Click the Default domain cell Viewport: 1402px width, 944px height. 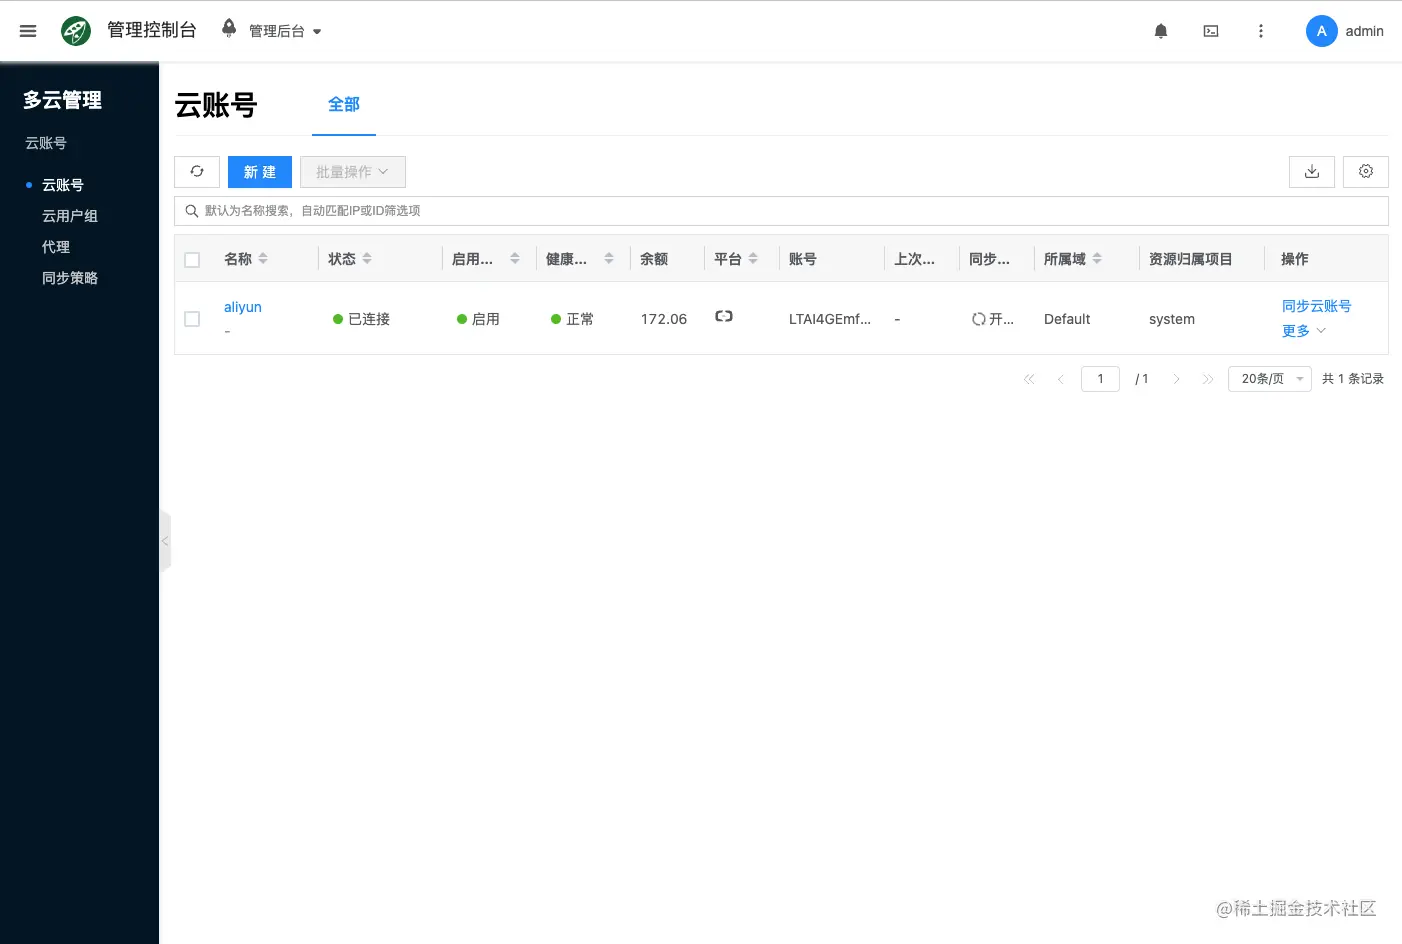1067,319
